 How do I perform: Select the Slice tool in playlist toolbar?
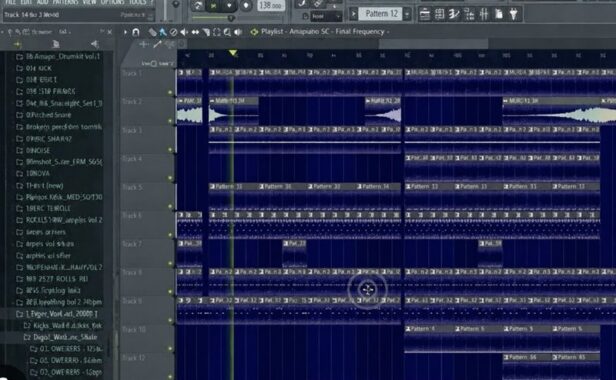tap(206, 32)
